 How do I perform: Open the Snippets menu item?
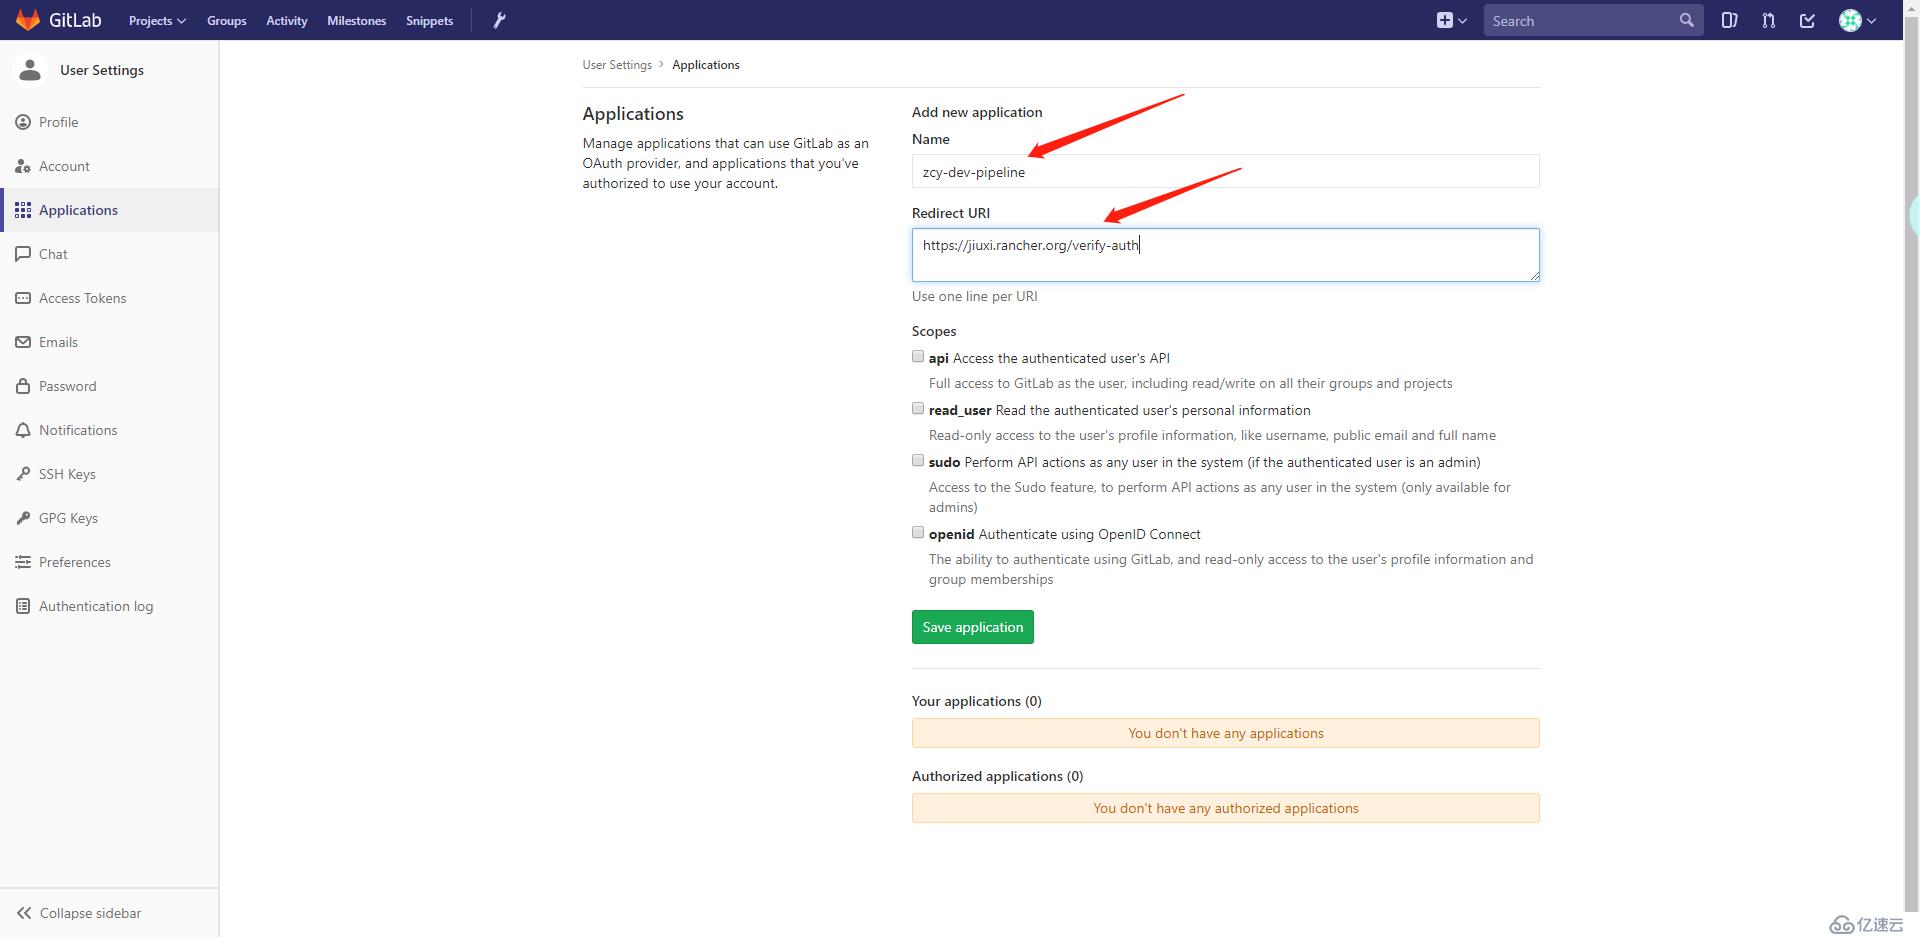click(x=429, y=20)
